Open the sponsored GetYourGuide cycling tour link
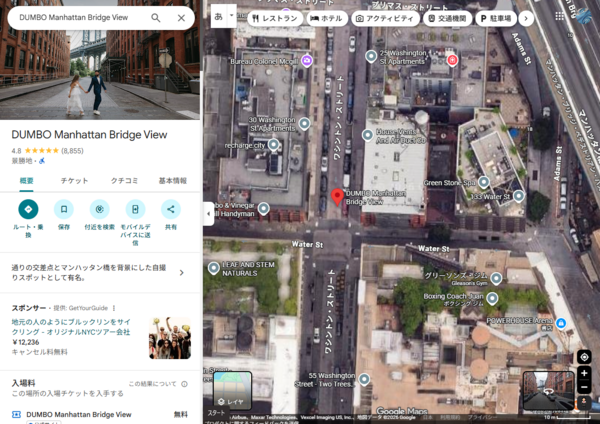This screenshot has width=600, height=424. coord(71,327)
